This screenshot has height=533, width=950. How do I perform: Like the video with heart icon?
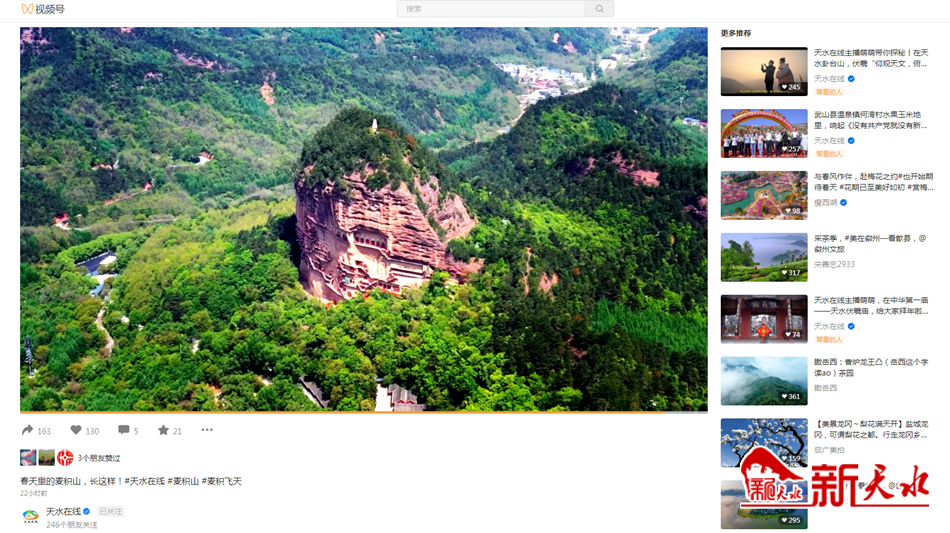(x=76, y=430)
